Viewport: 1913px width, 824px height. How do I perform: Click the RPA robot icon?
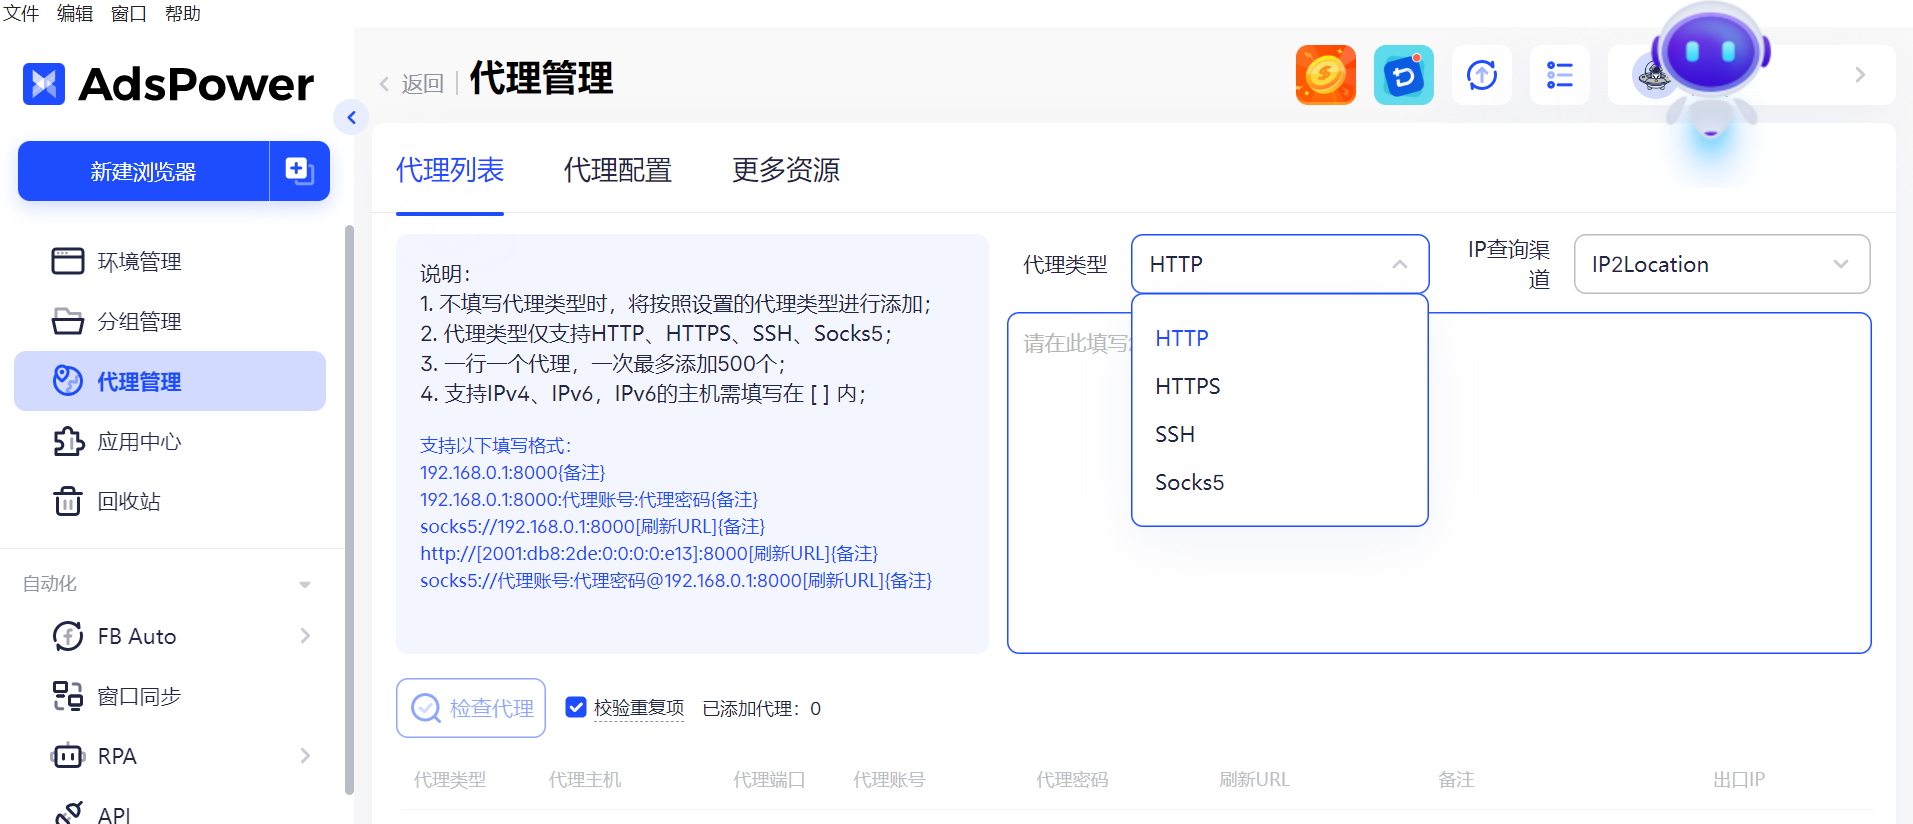tap(68, 756)
